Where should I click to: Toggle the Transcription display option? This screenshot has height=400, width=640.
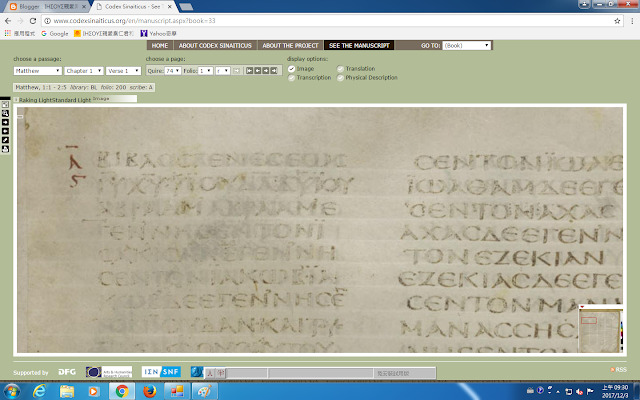point(291,78)
